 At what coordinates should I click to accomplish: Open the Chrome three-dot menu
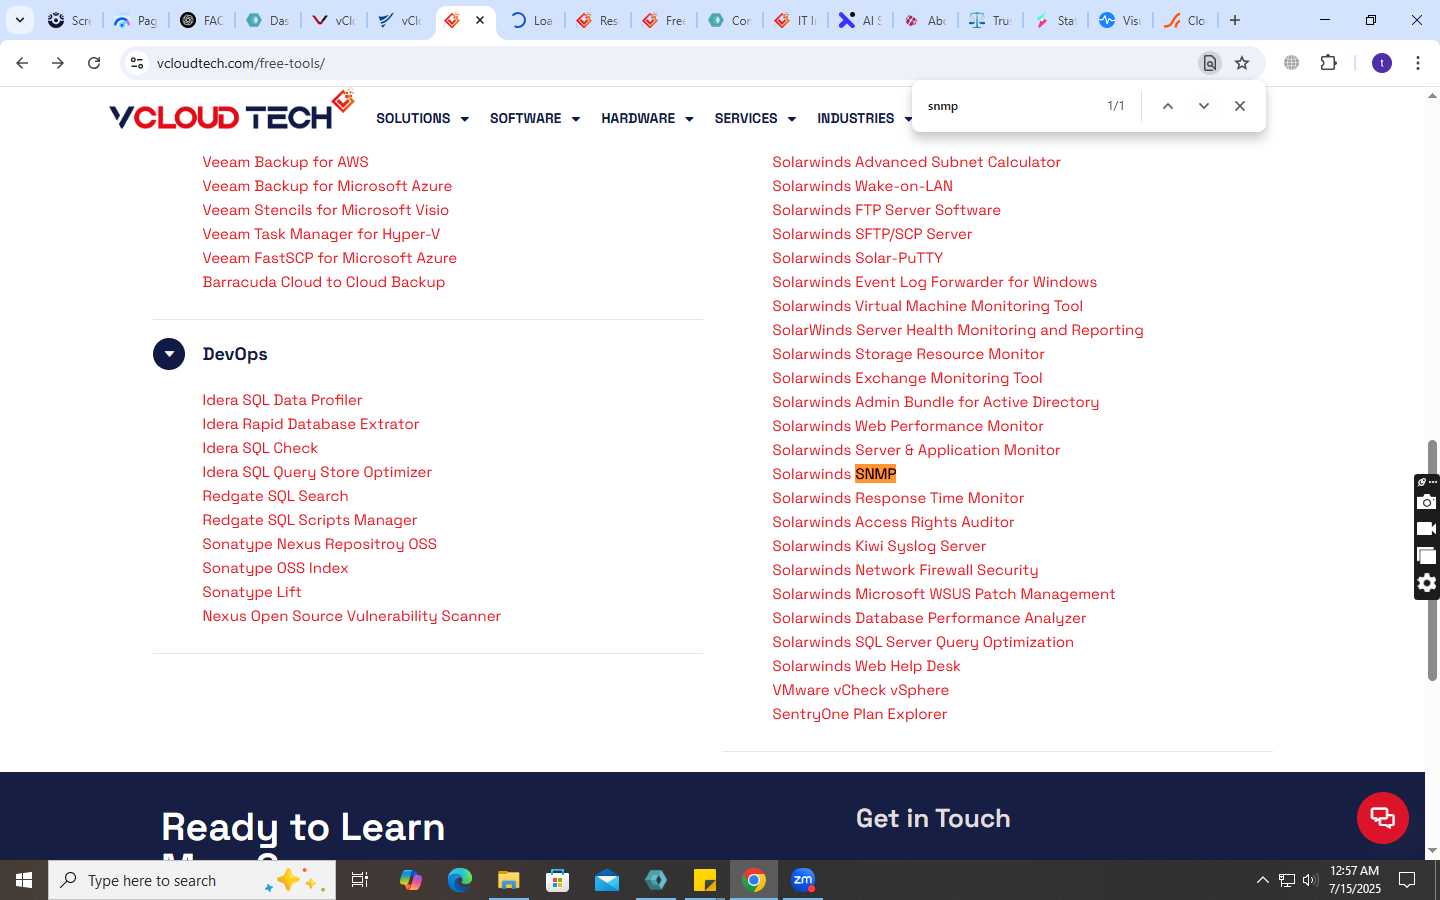coord(1418,63)
